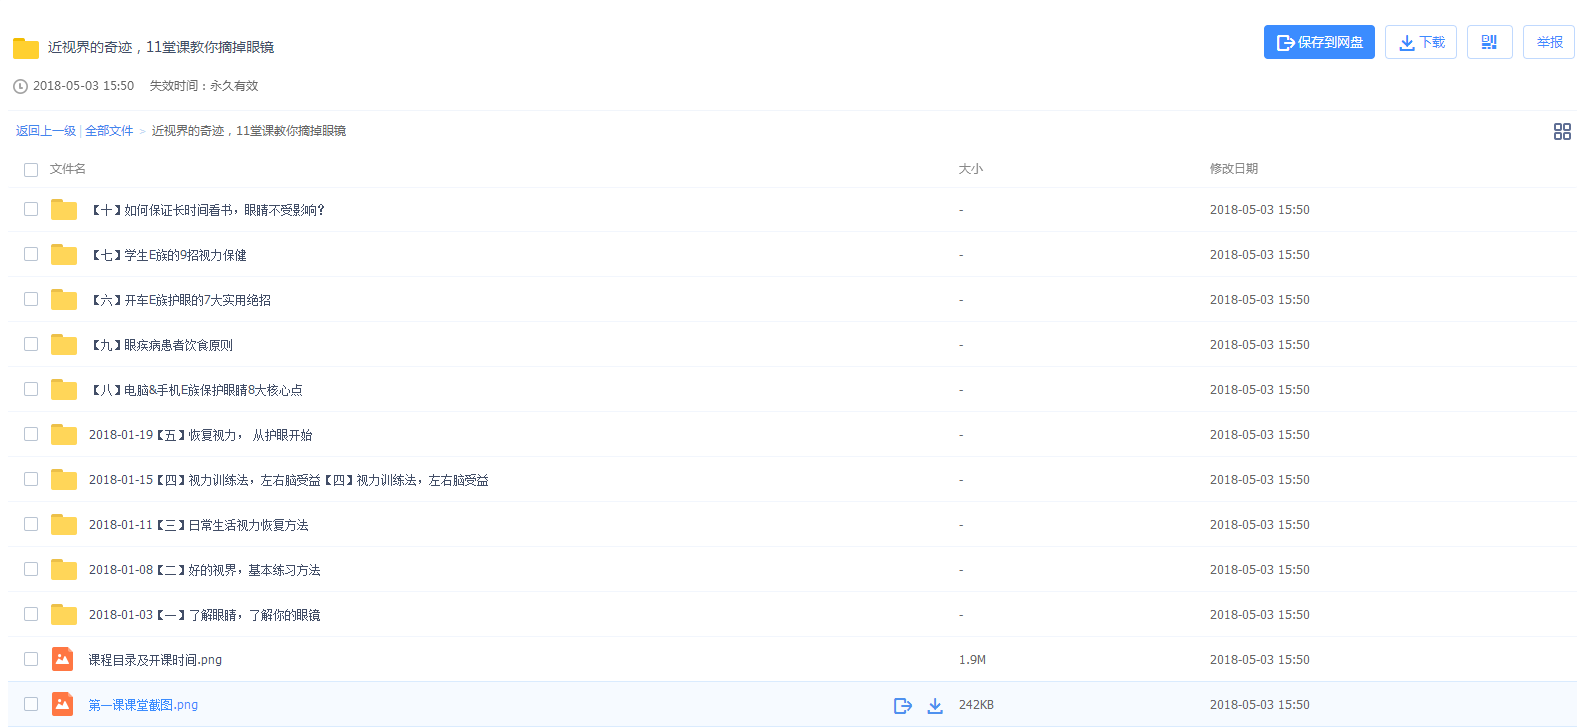The height and width of the screenshot is (728, 1580).
Task: Check the box for 【三】日常生活视力恢复方法
Action: click(31, 524)
